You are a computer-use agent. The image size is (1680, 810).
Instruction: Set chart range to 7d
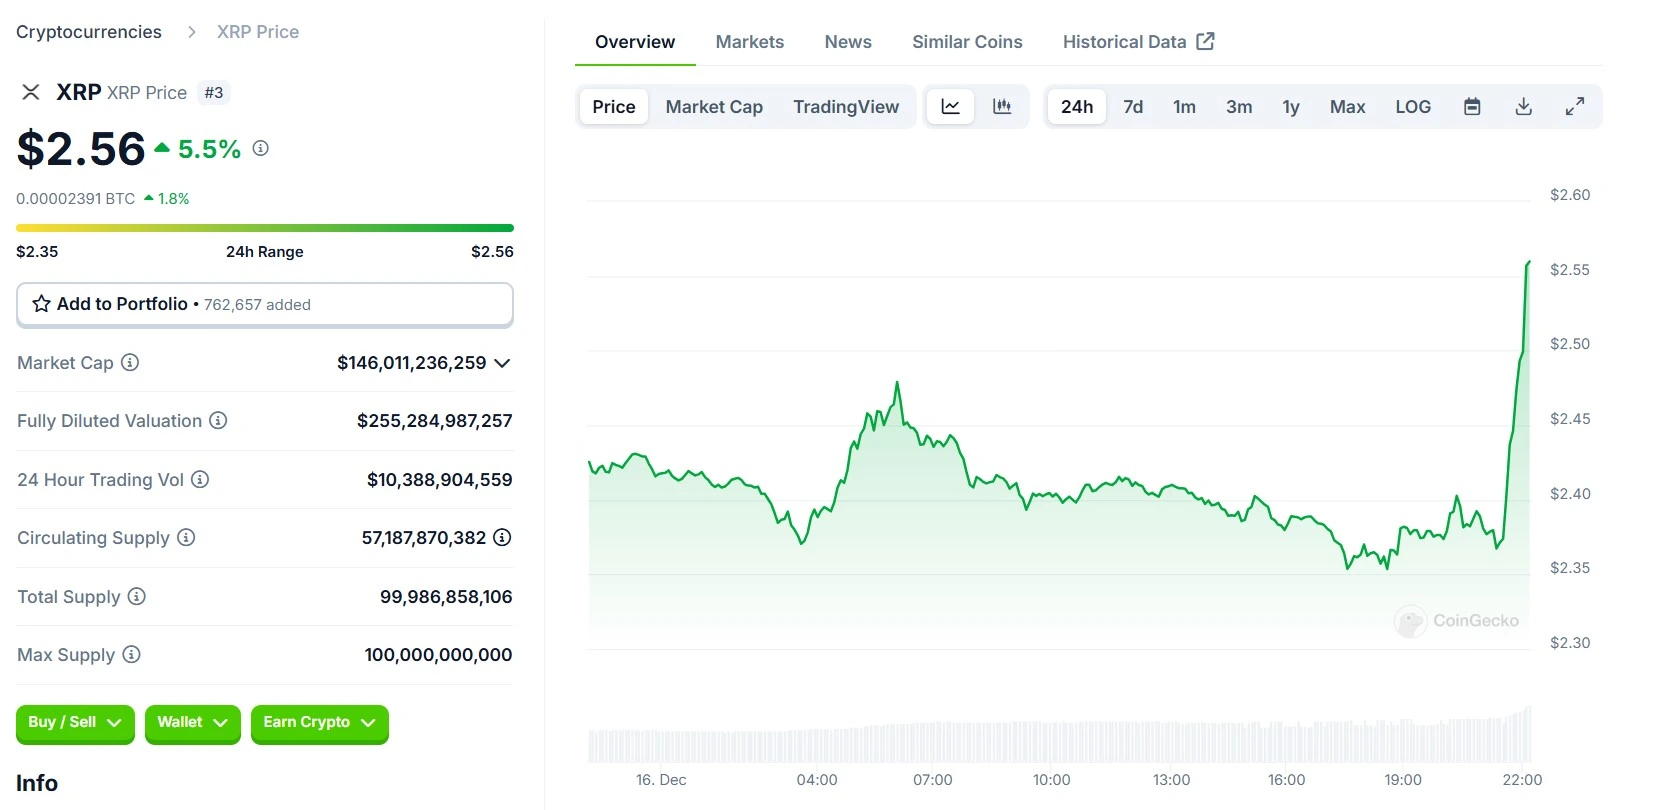[x=1133, y=106]
